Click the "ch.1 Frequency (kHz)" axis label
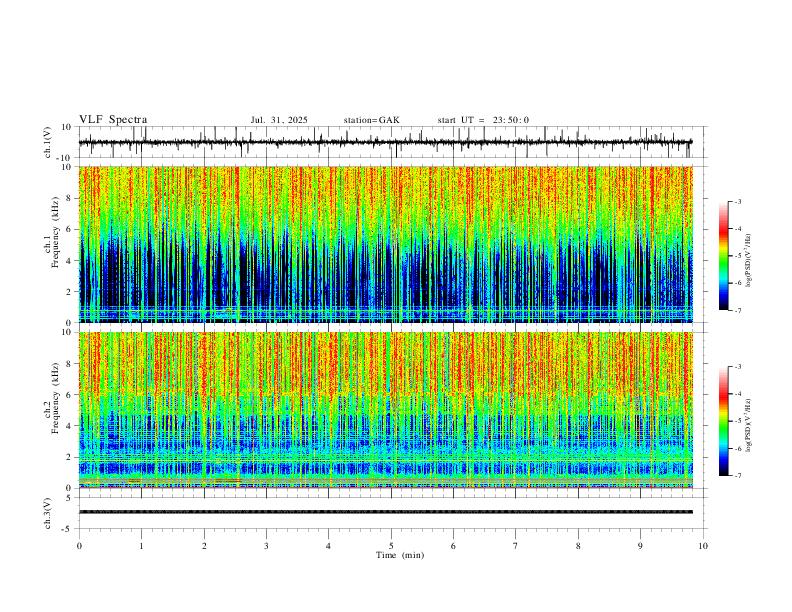The image size is (792, 612). click(52, 231)
